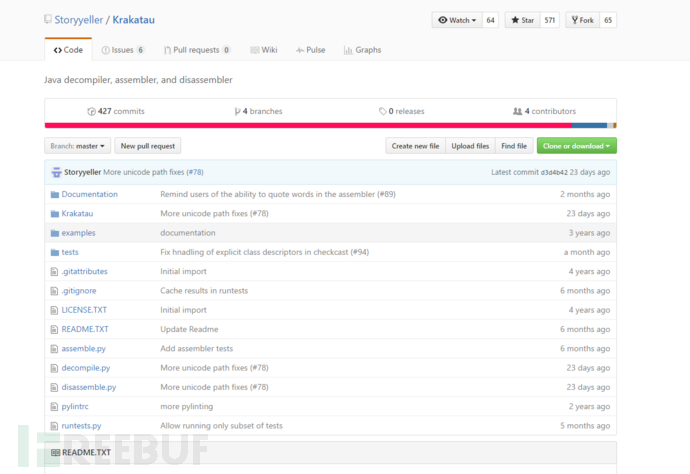Click the examples folder icon

(x=55, y=233)
